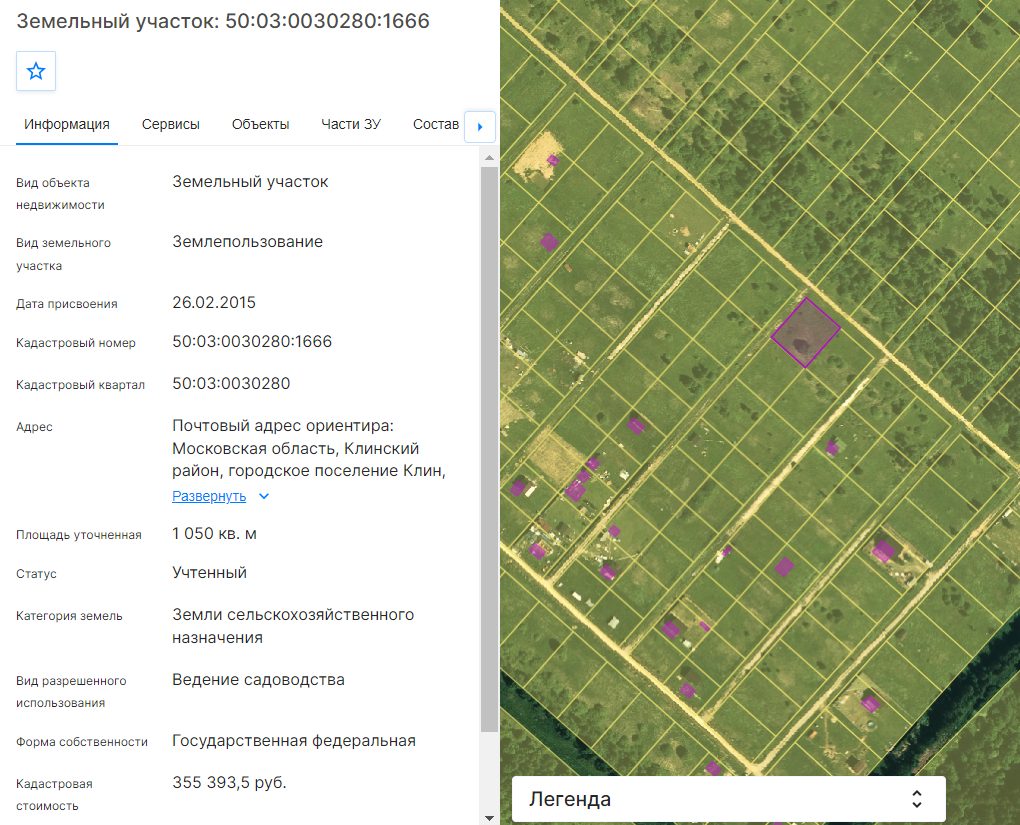
Task: Open the Части ЗУ tab
Action: pyautogui.click(x=351, y=124)
